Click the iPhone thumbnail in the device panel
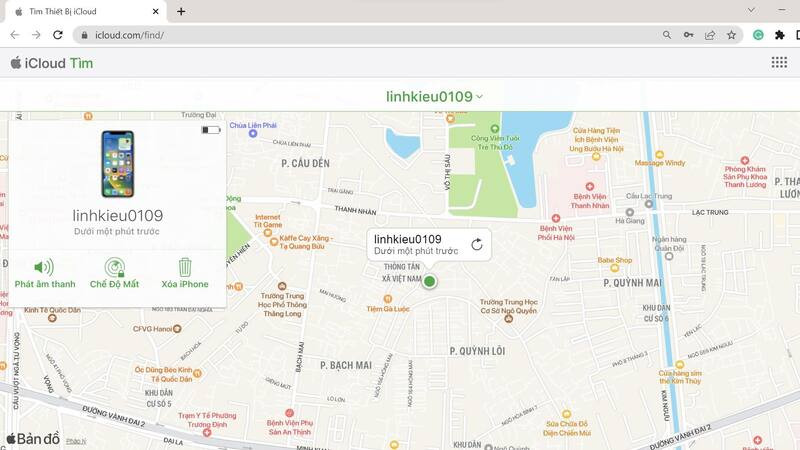 click(x=117, y=164)
